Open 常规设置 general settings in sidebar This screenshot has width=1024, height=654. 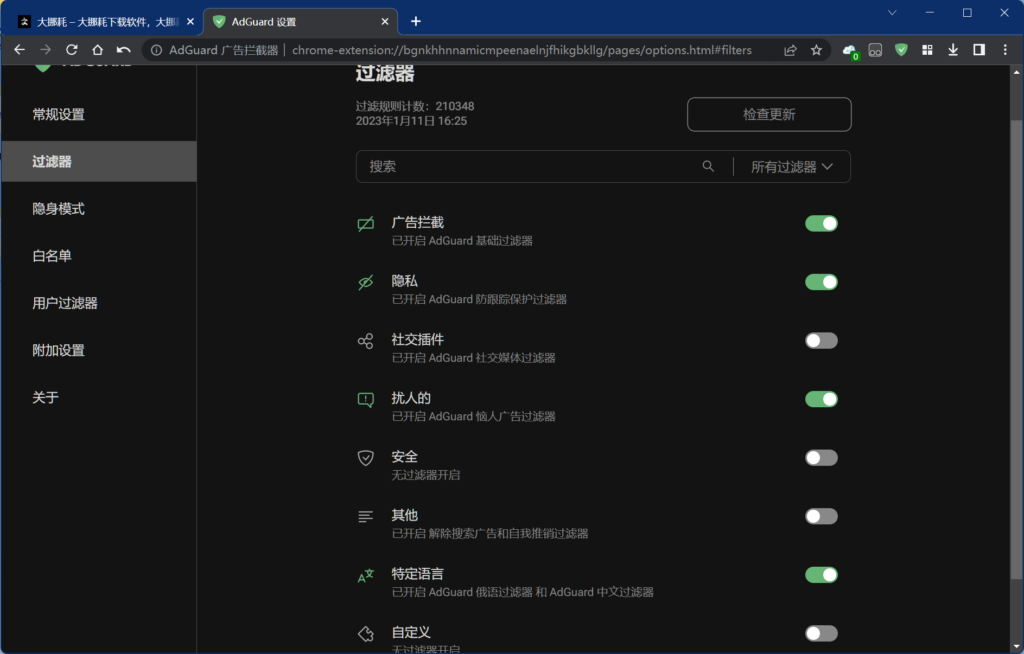coord(58,115)
